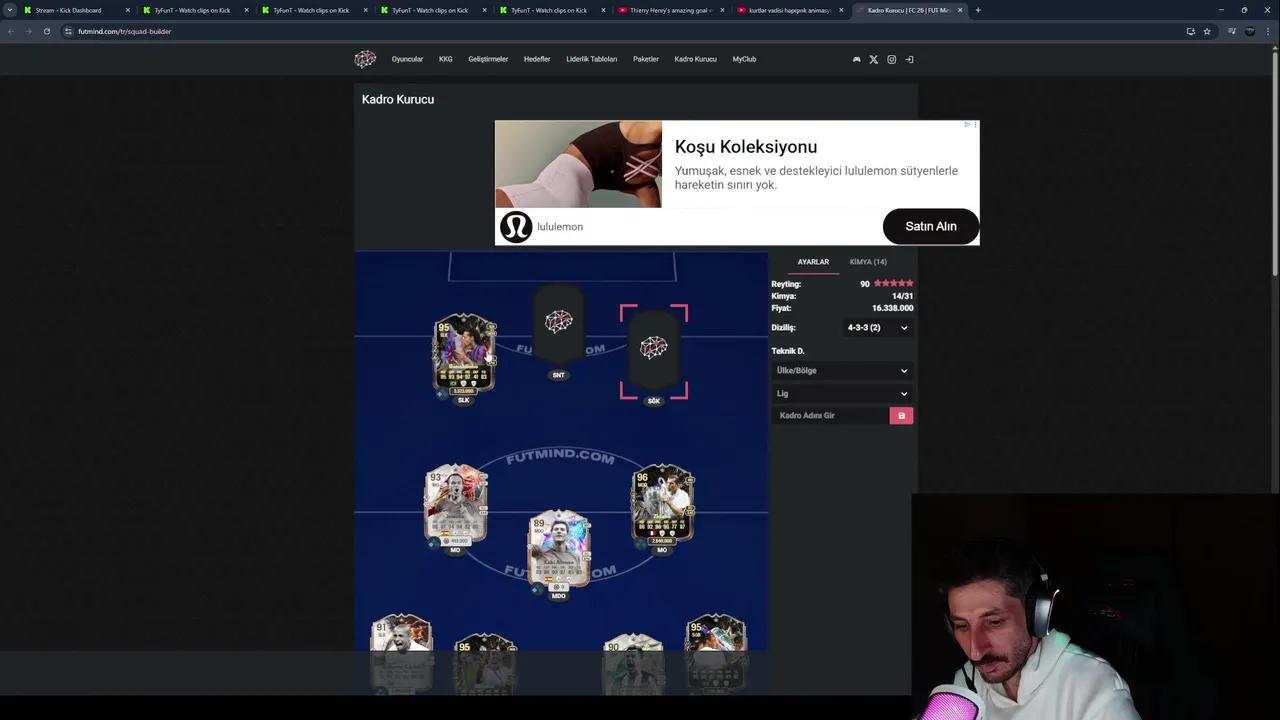The width and height of the screenshot is (1280, 720).
Task: Expand the Ülke/Bölge dropdown
Action: 842,371
